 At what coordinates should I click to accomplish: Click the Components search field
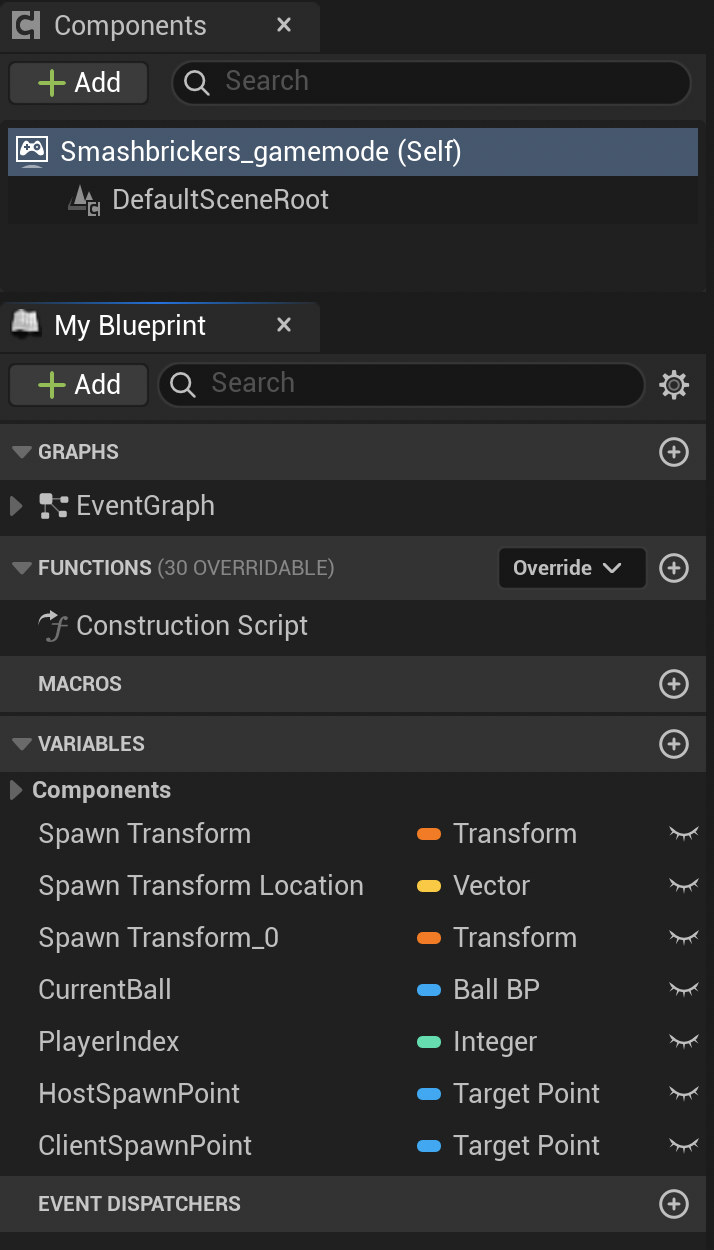432,83
